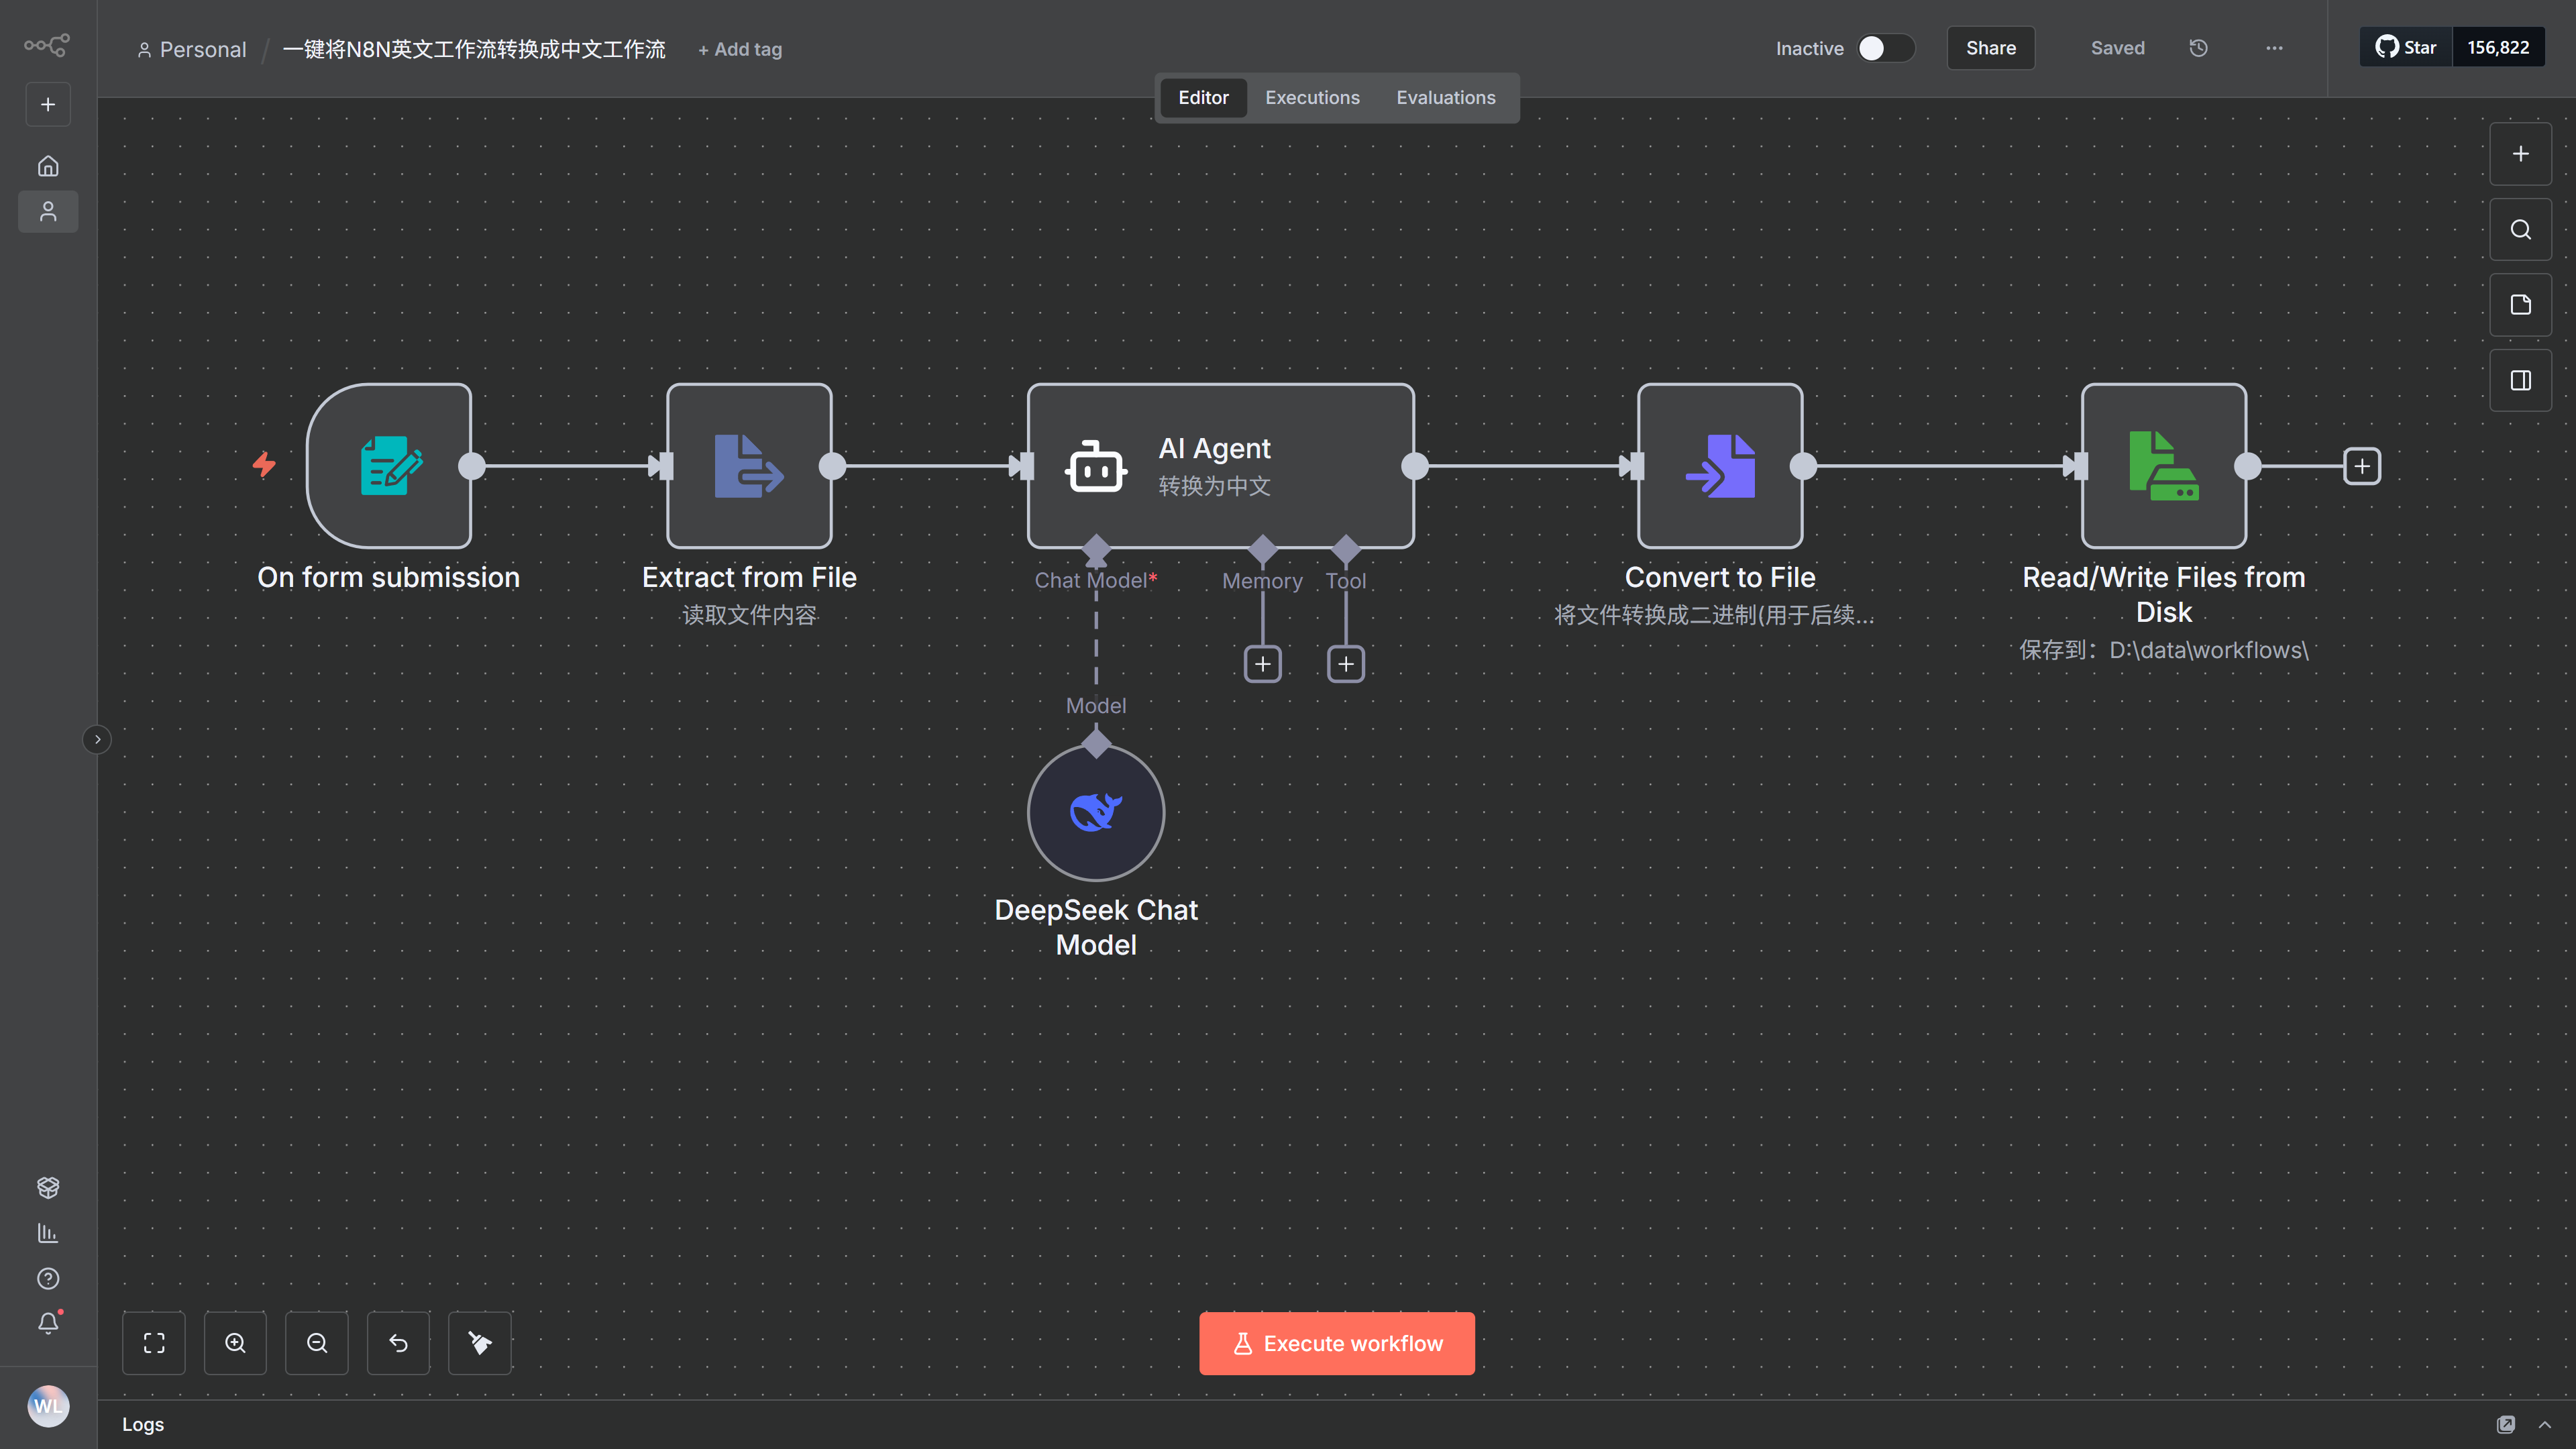Click the zoom in magnifier icon

[235, 1343]
